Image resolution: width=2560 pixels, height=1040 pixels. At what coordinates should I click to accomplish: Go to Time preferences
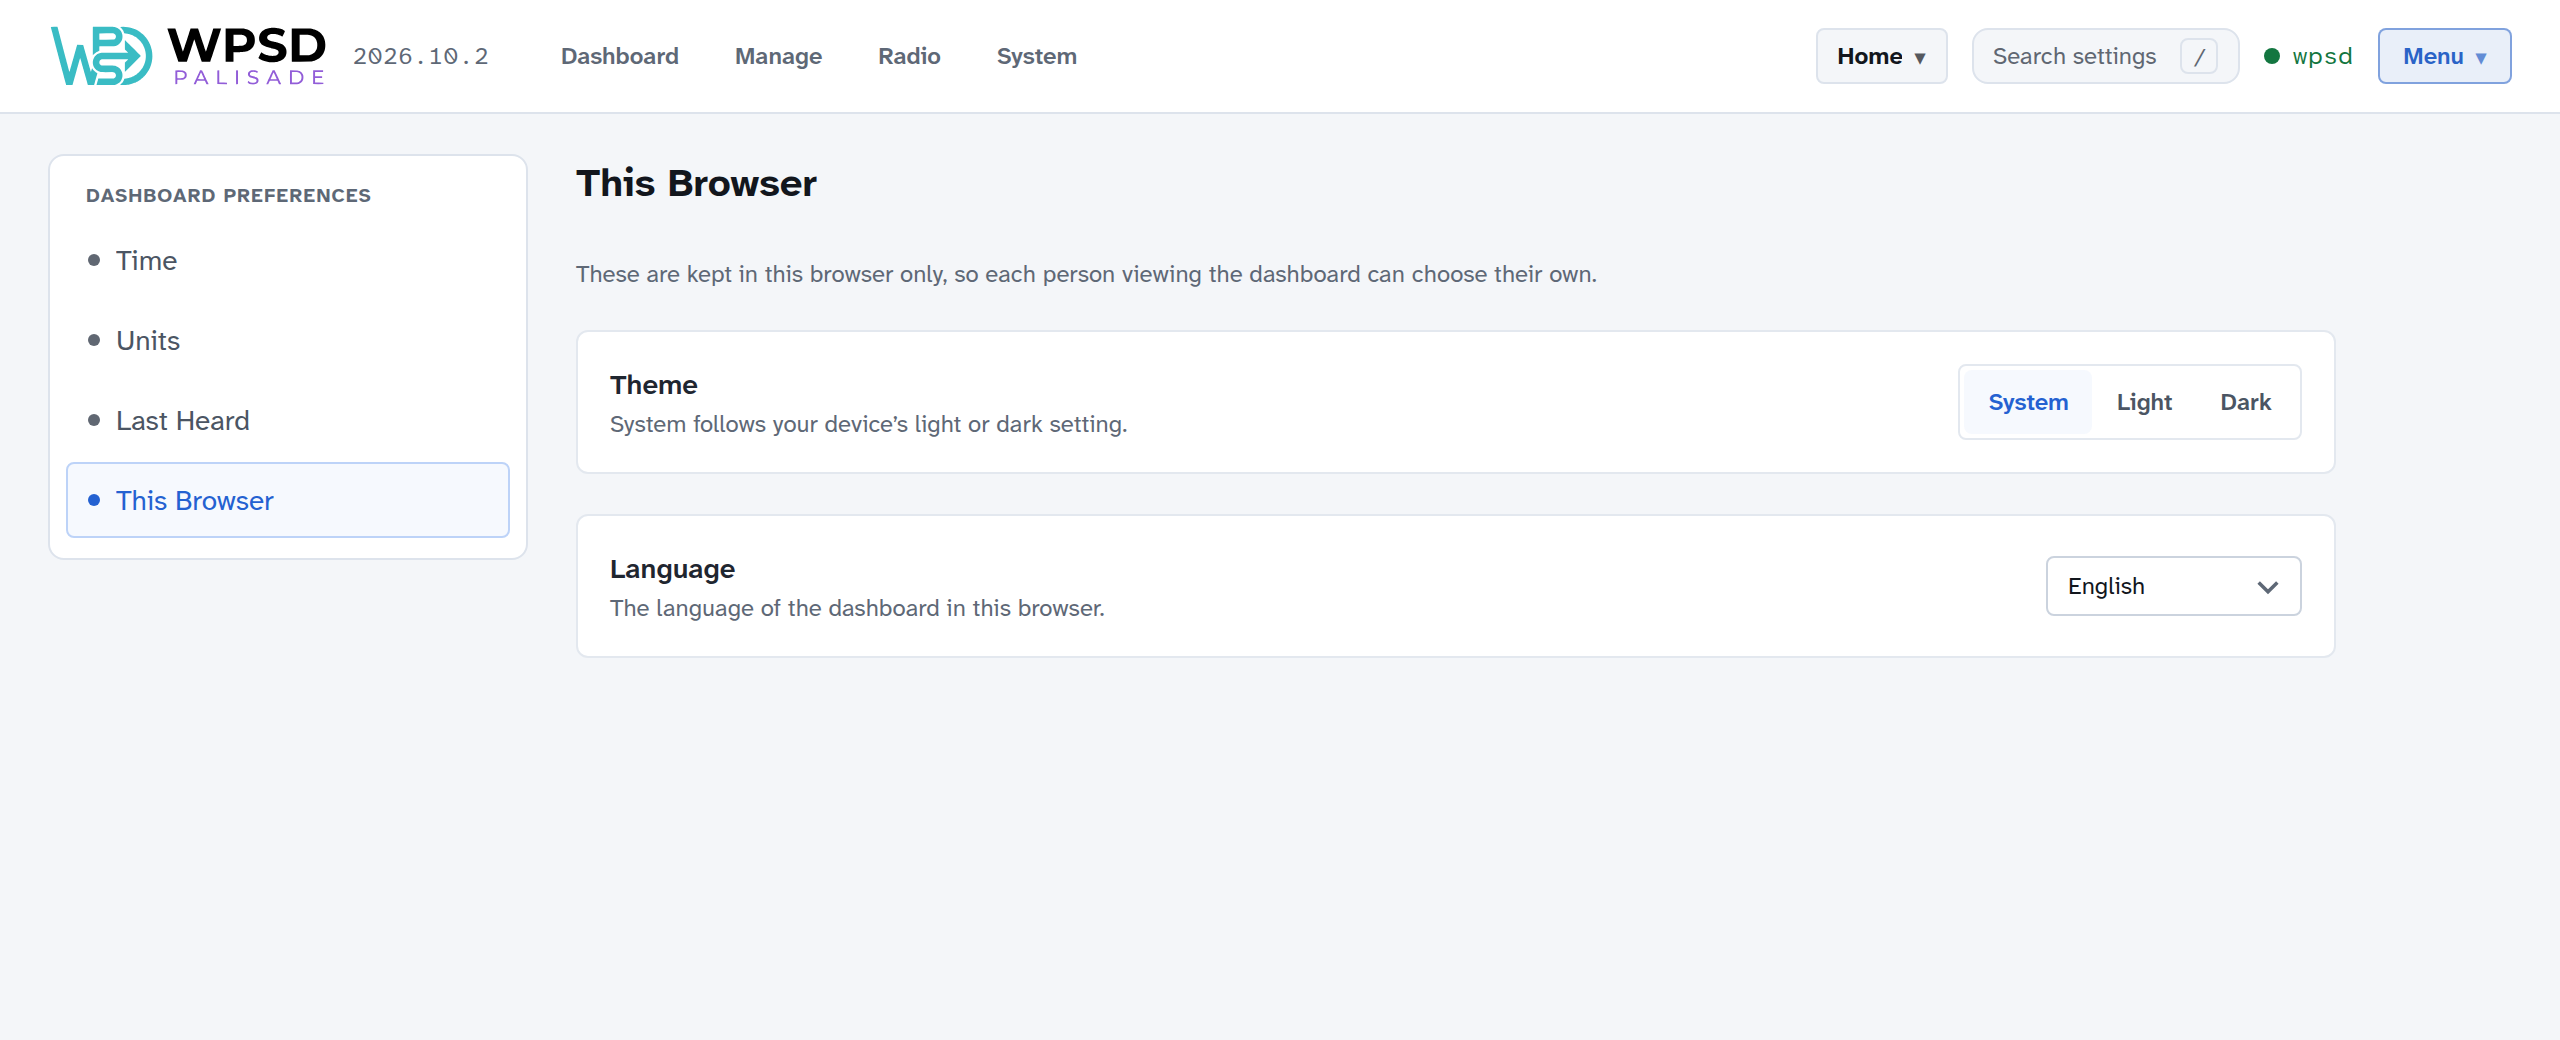coord(288,260)
